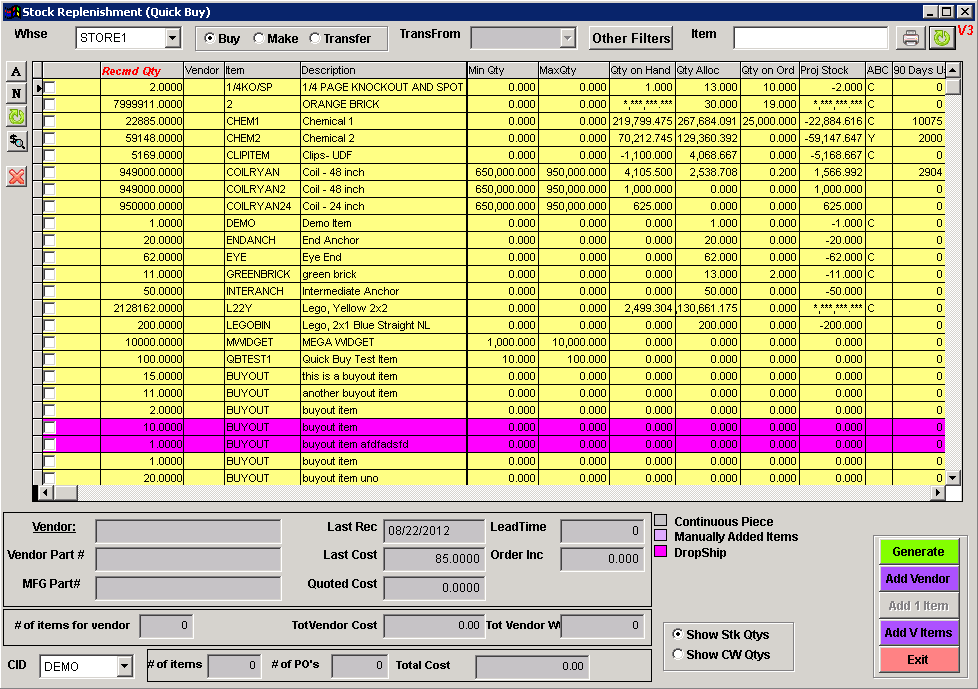This screenshot has width=978, height=689.
Task: Open Other Filters
Action: [630, 38]
